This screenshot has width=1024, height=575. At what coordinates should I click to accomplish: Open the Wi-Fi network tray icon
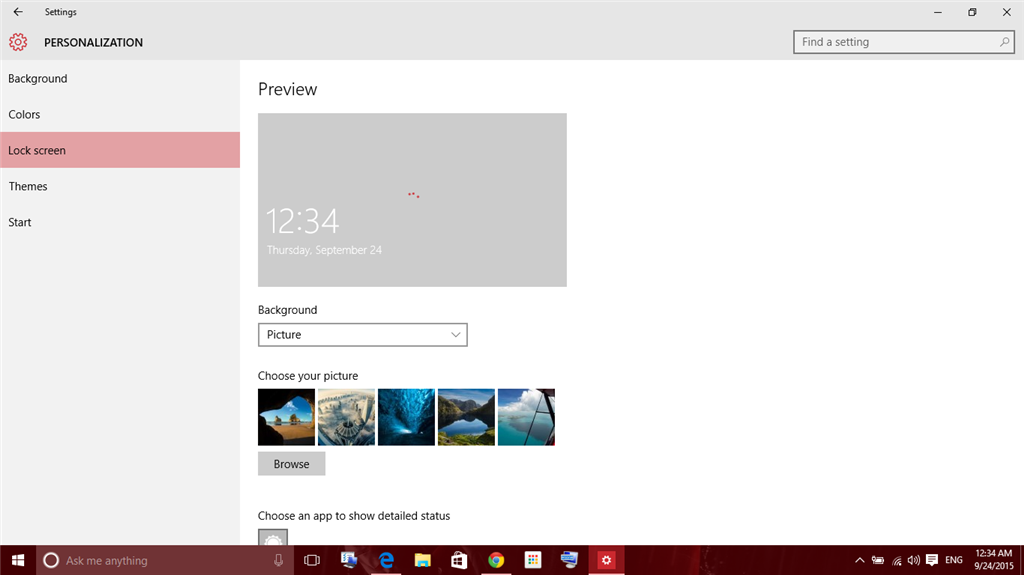pos(897,560)
